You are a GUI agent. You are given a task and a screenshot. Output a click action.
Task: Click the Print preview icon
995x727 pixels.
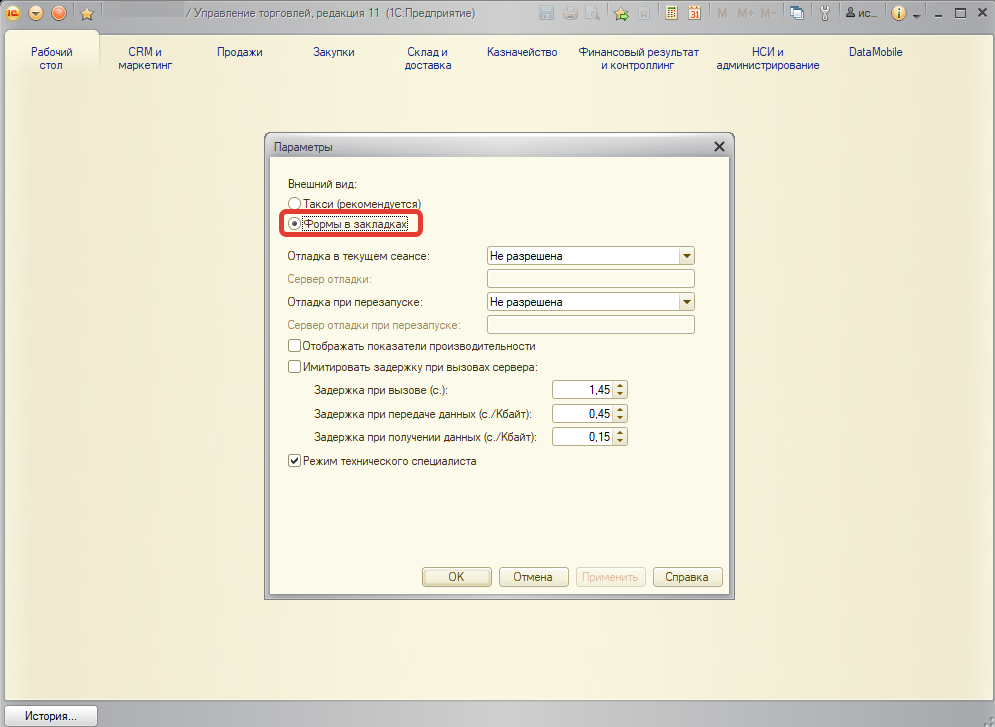point(592,13)
